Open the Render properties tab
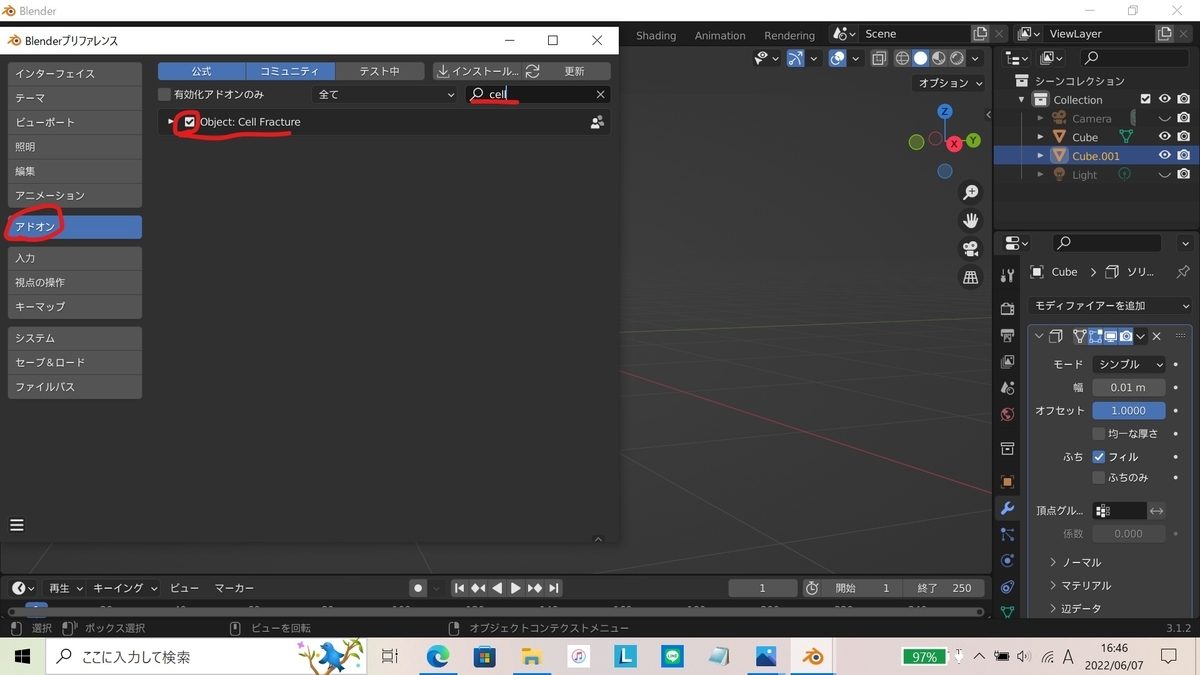The width and height of the screenshot is (1200, 675). click(1007, 309)
